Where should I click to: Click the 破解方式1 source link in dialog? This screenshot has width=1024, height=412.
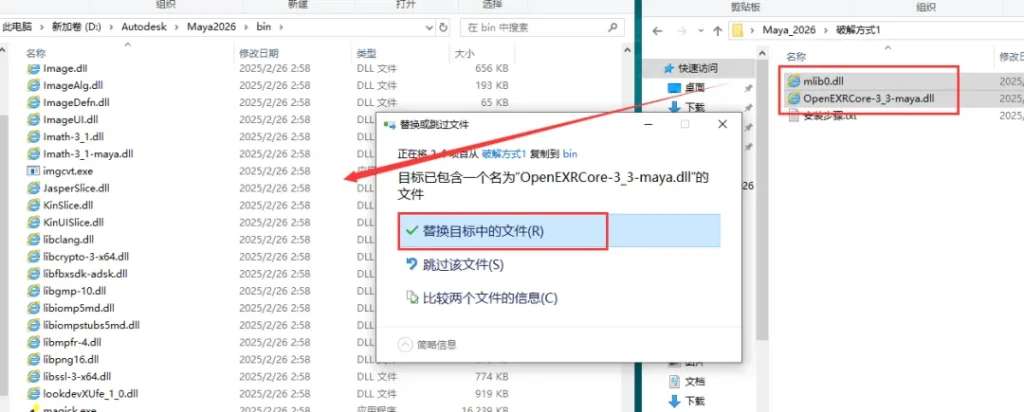point(503,154)
